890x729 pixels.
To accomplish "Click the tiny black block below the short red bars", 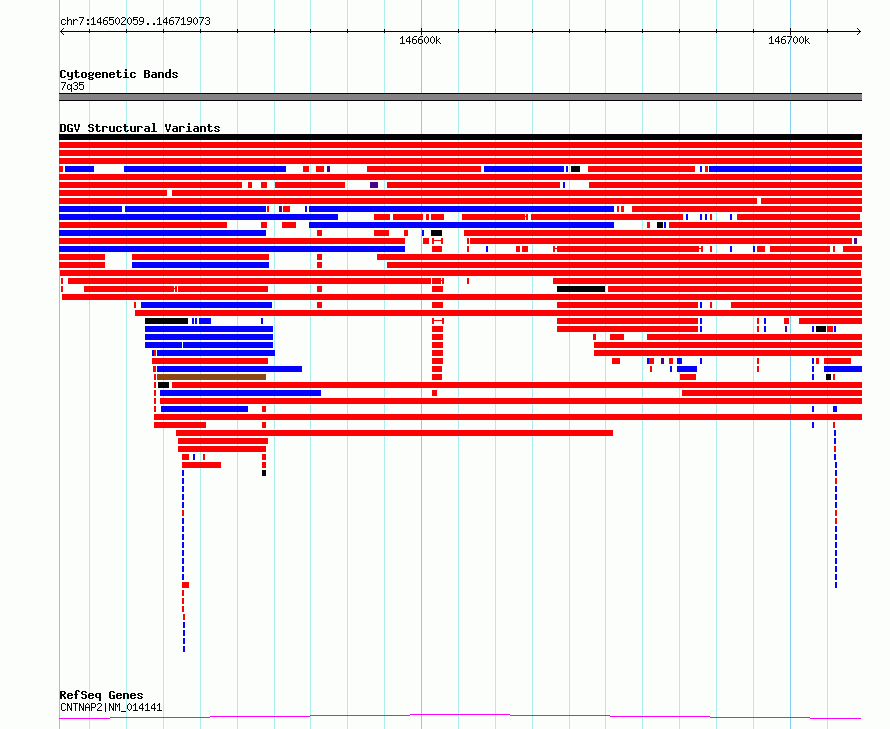I will [x=264, y=473].
